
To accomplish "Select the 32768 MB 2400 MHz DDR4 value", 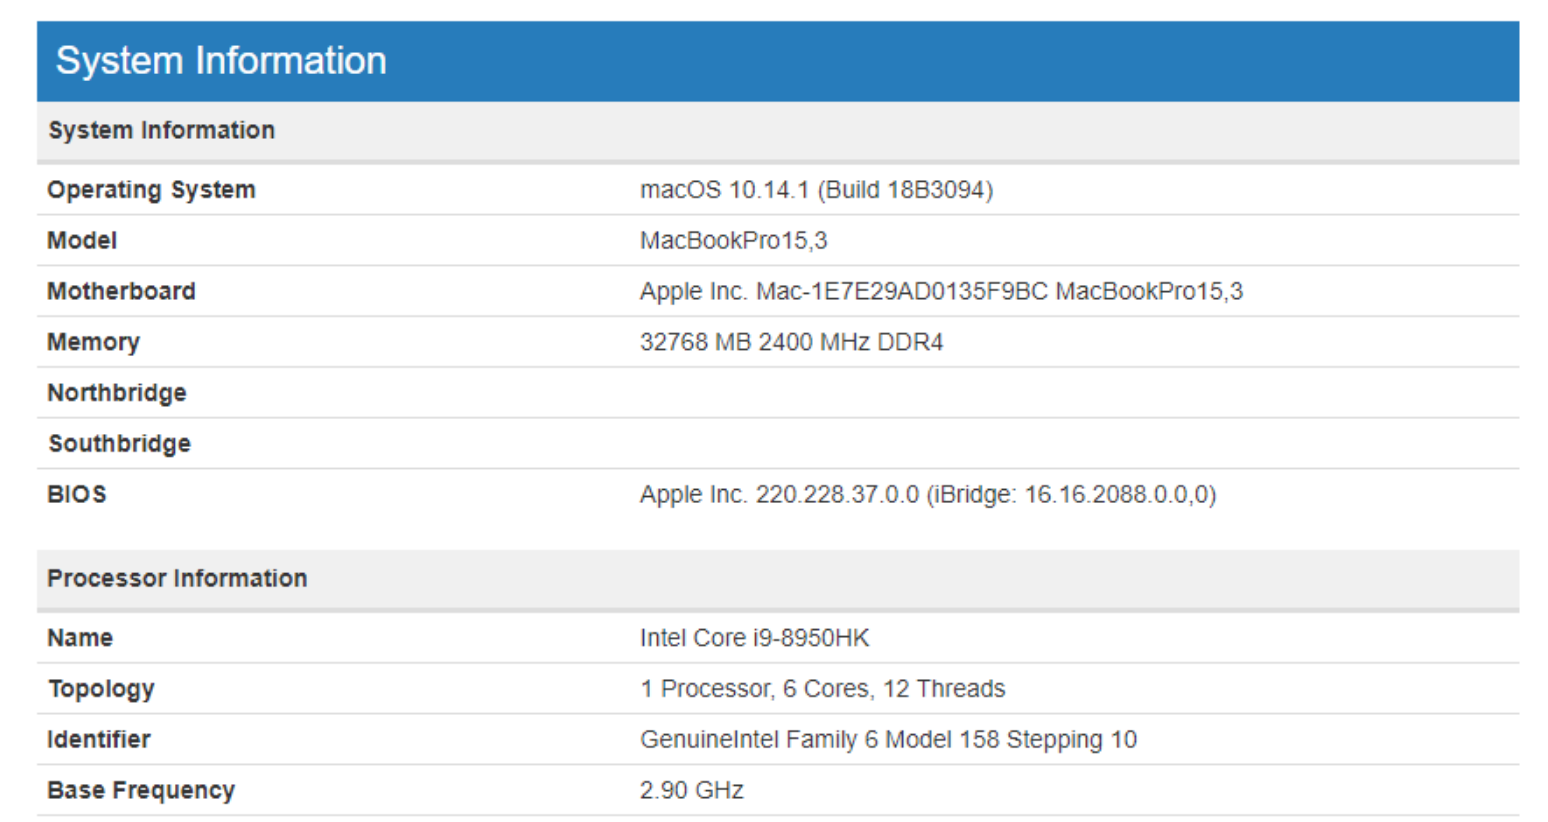I will point(791,342).
